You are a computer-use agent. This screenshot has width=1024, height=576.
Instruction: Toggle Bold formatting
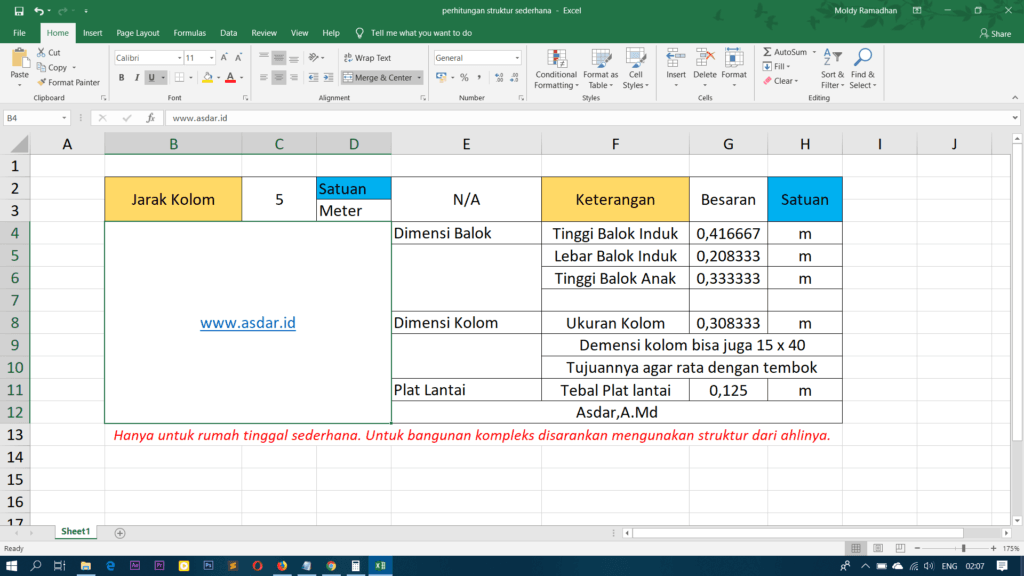point(121,78)
